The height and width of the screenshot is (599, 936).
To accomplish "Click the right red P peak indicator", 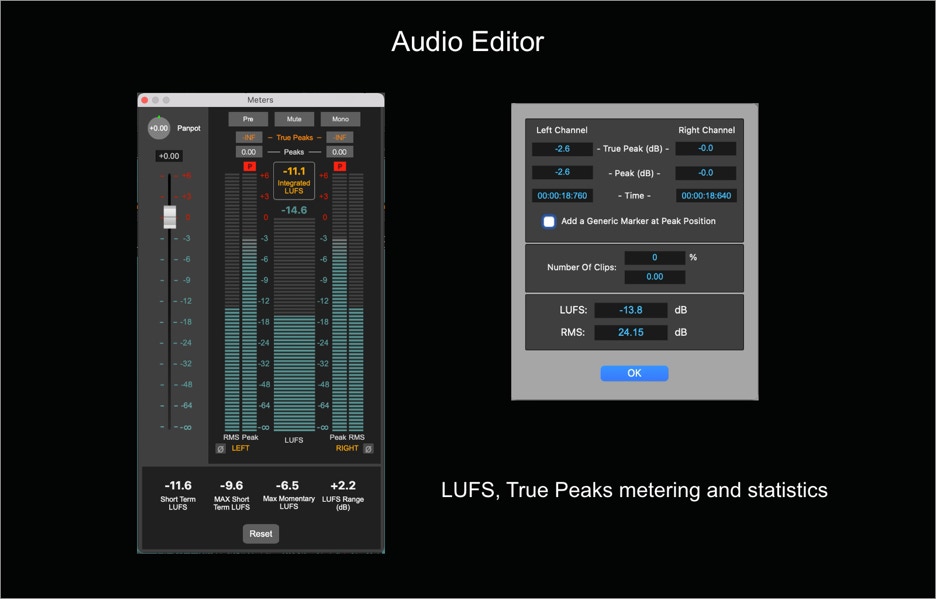I will (x=340, y=166).
